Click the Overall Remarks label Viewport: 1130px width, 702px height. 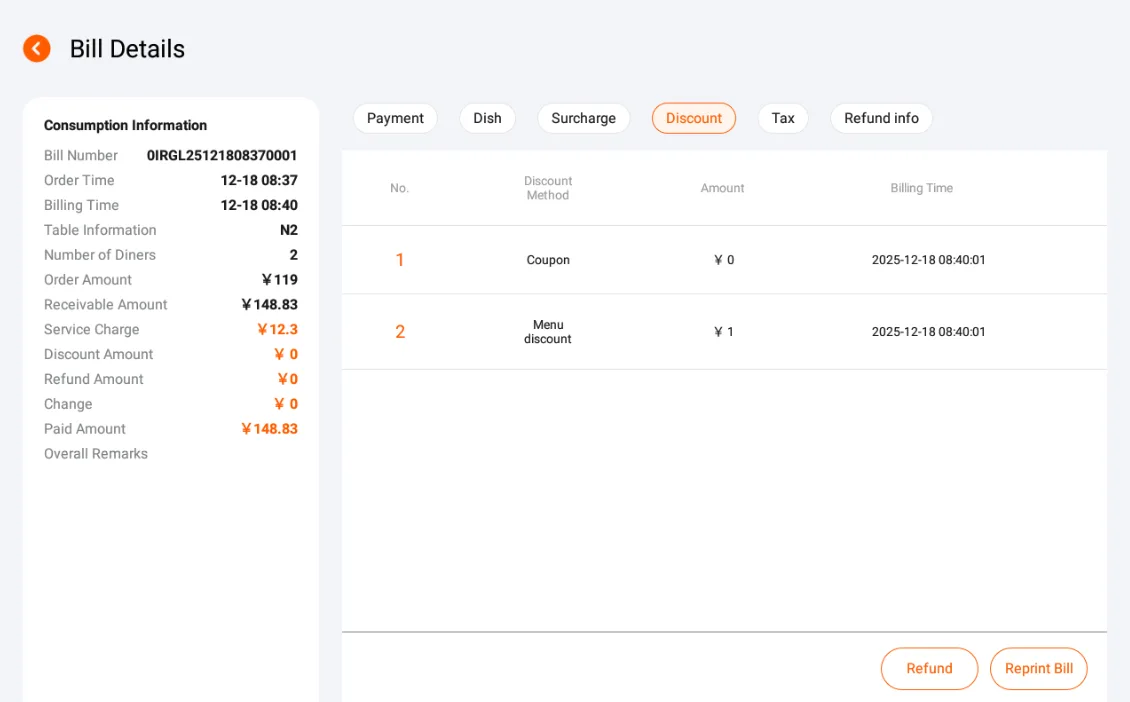point(96,454)
